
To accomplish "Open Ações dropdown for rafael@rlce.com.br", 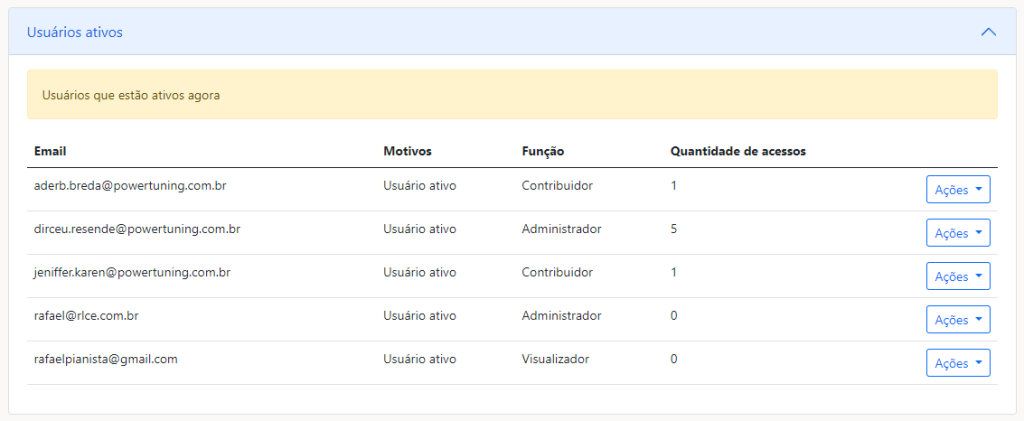I will [x=958, y=320].
